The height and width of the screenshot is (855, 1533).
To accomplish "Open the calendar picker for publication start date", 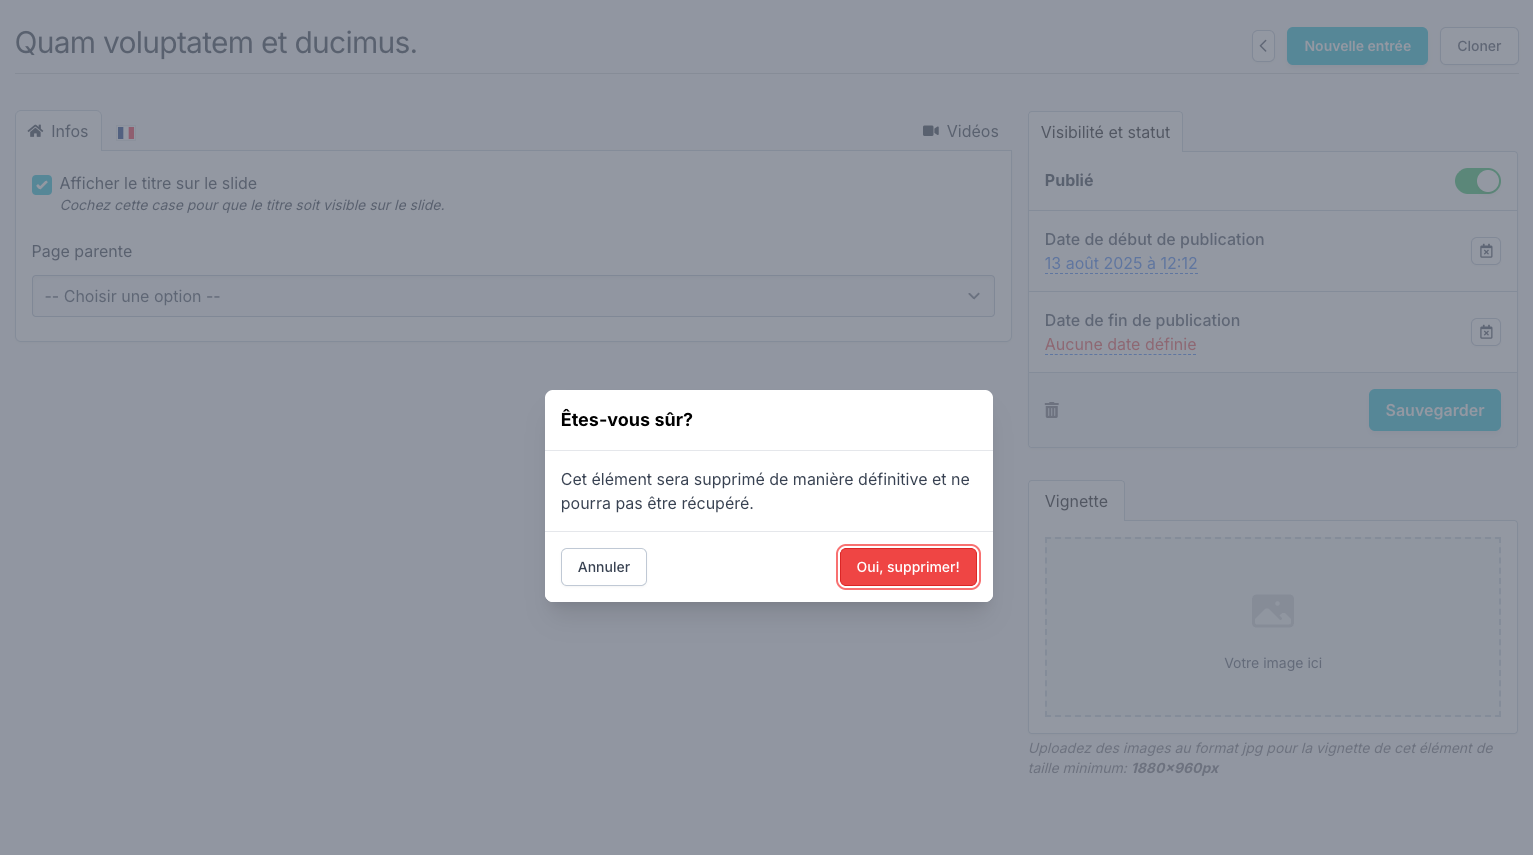I will (1486, 251).
